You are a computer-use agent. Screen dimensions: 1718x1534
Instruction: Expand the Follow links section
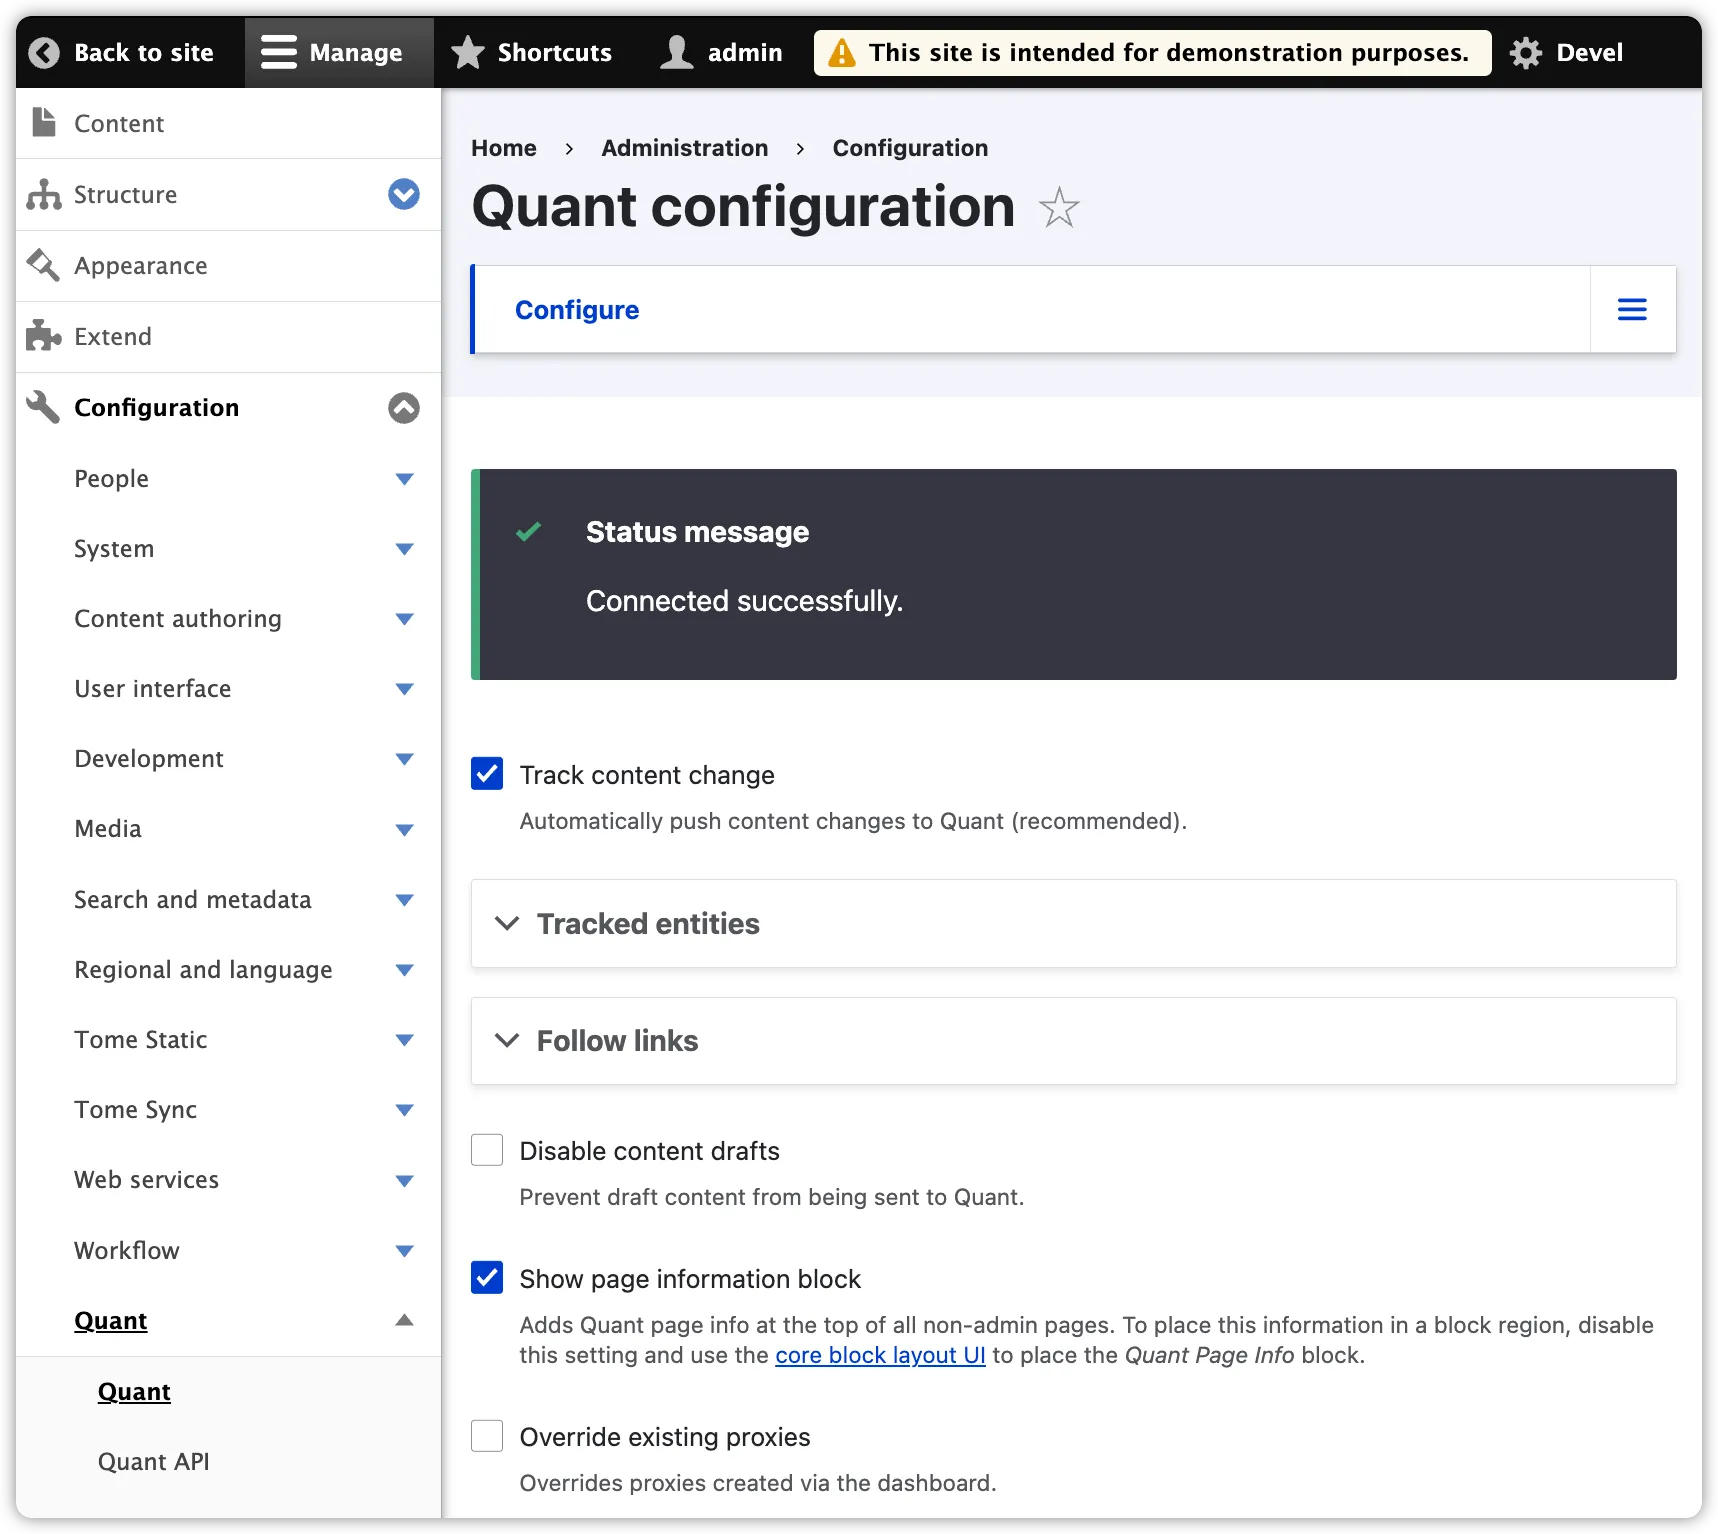coord(617,1040)
